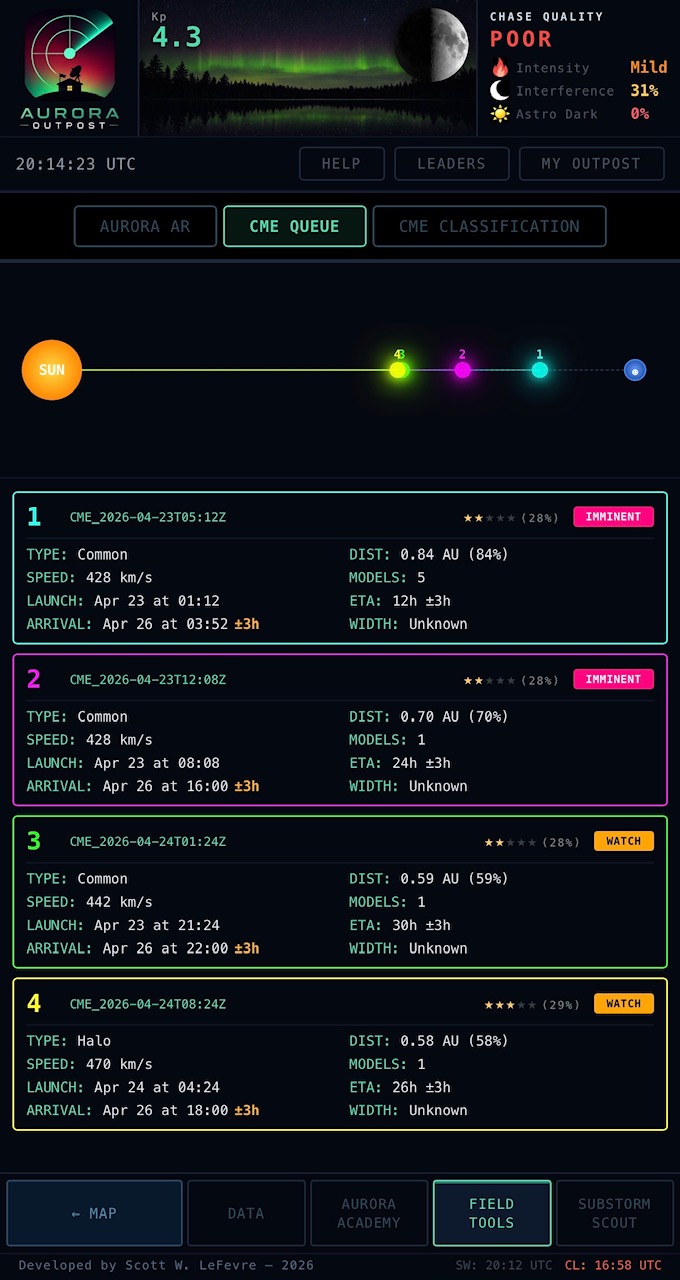Click ETA 30h ±3h on card 3
The height and width of the screenshot is (1280, 680).
[x=400, y=925]
